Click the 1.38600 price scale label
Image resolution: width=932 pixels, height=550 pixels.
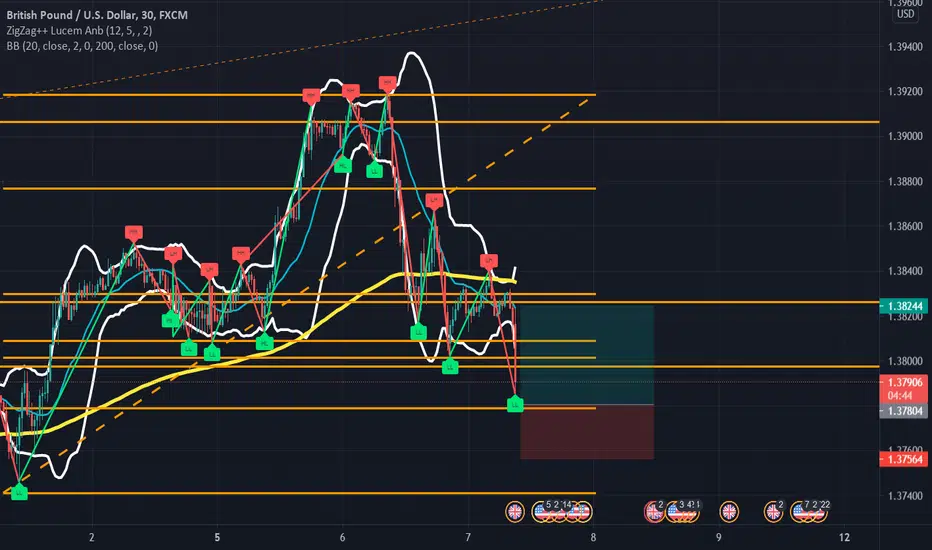[905, 227]
